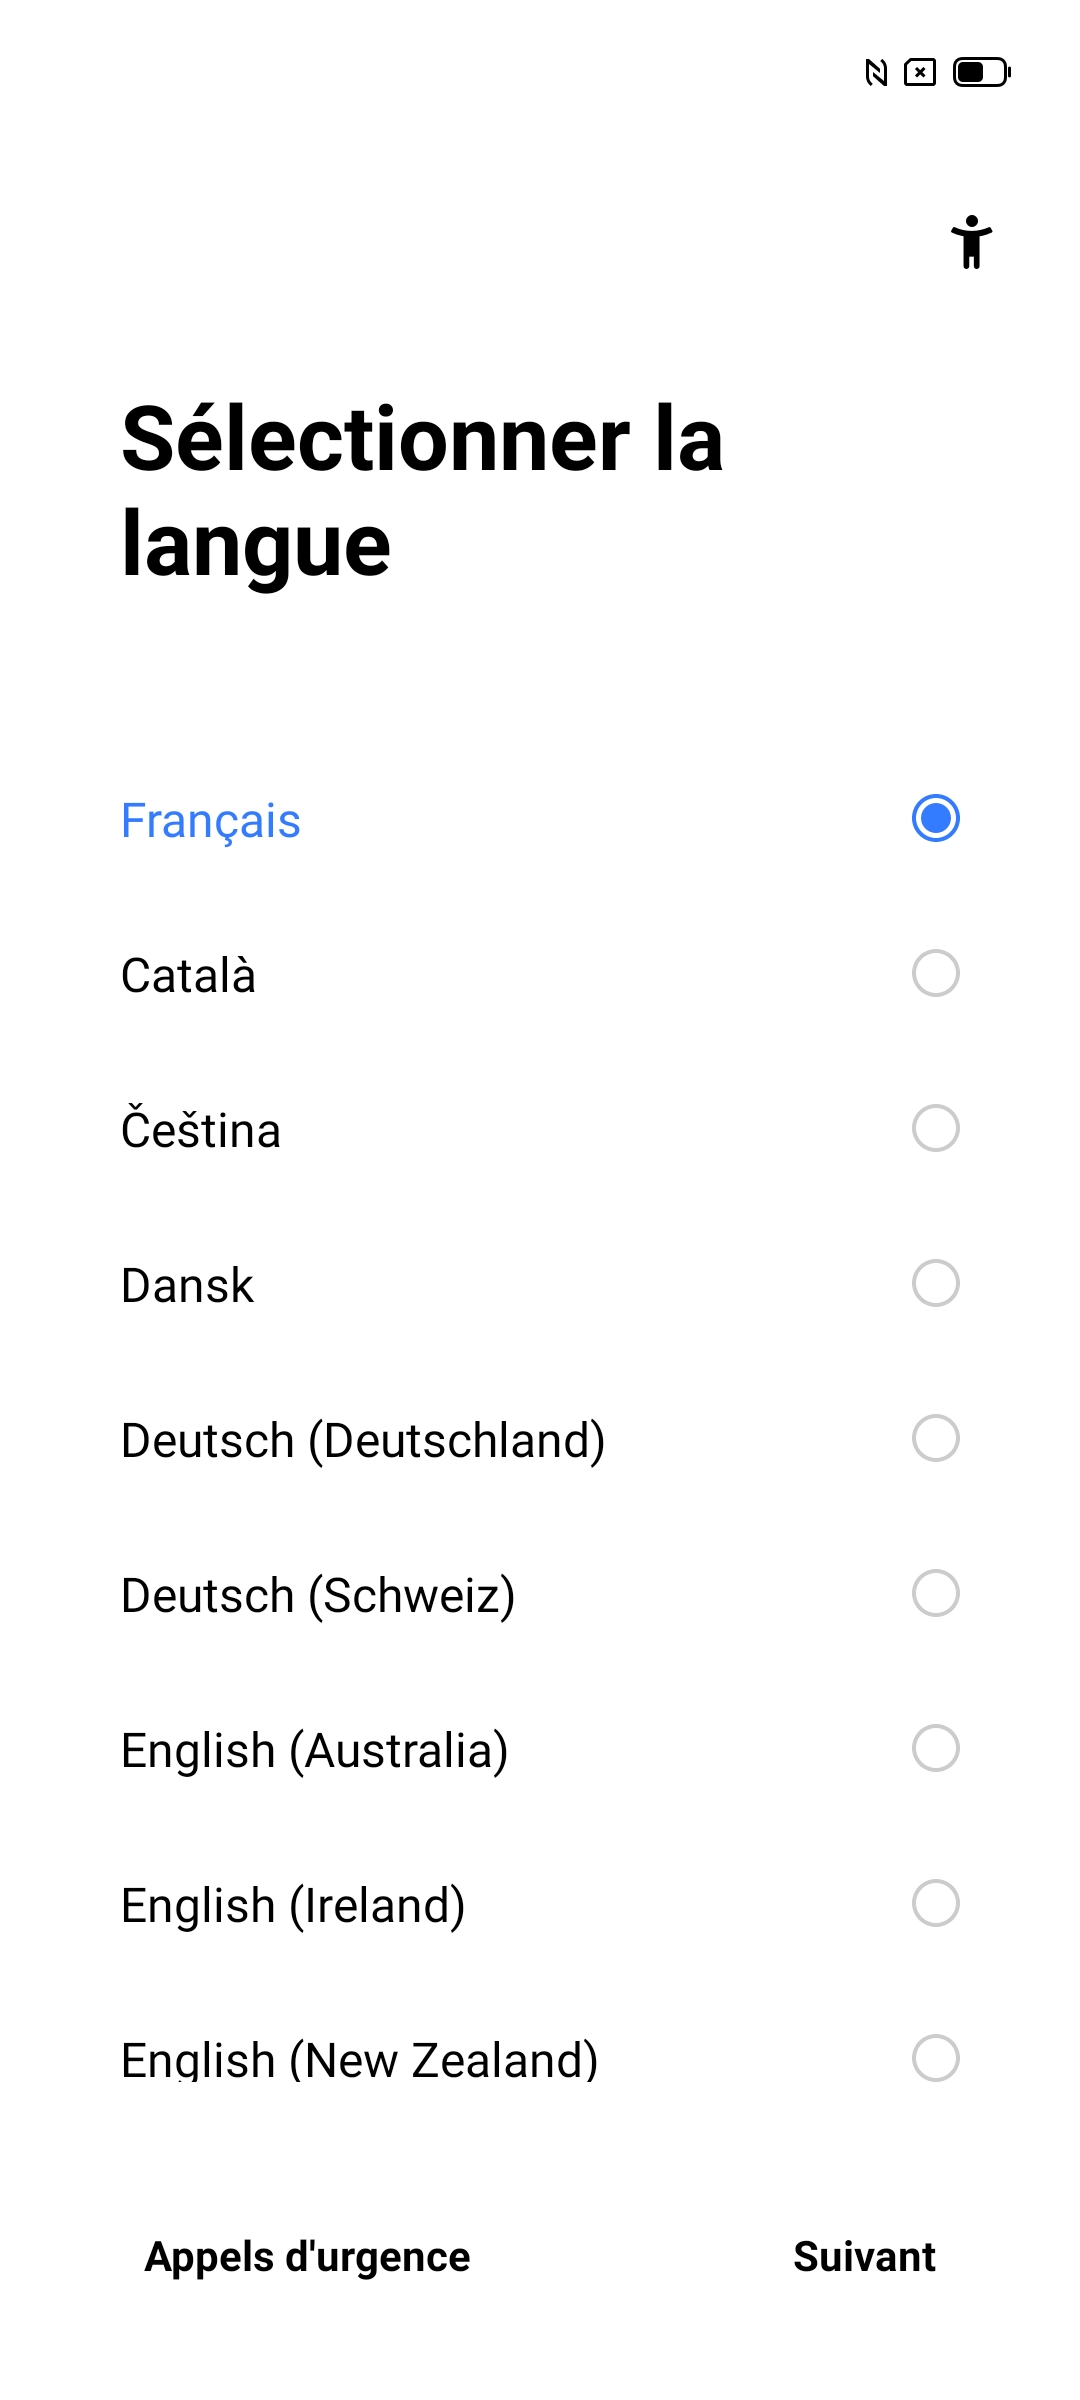
Task: Open Appels d'urgence emergency calls
Action: click(307, 2257)
